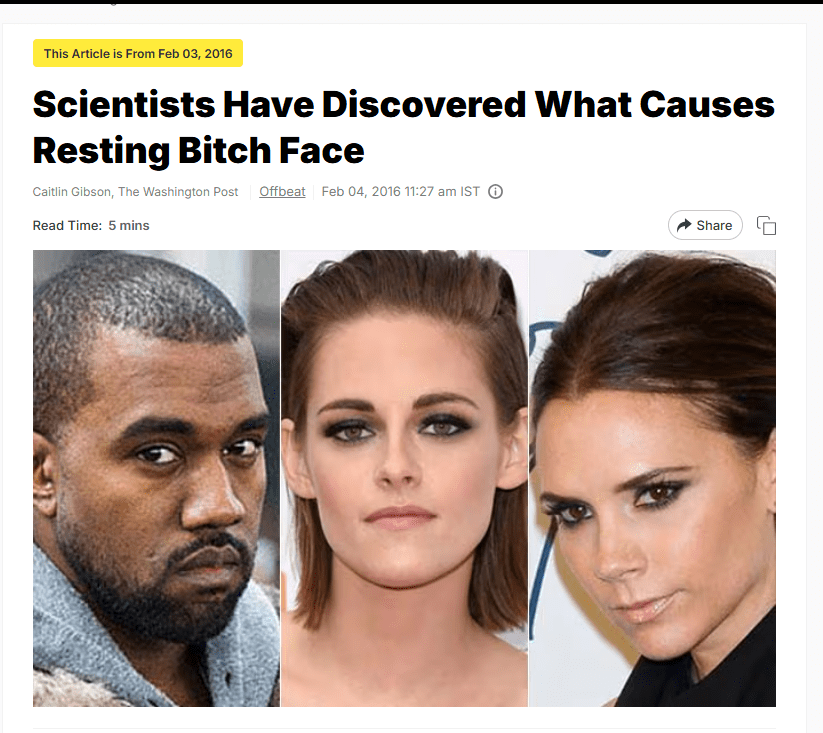The width and height of the screenshot is (823, 733).
Task: Click the Feb 04, 2016 11:27 am timestamp
Action: (400, 192)
